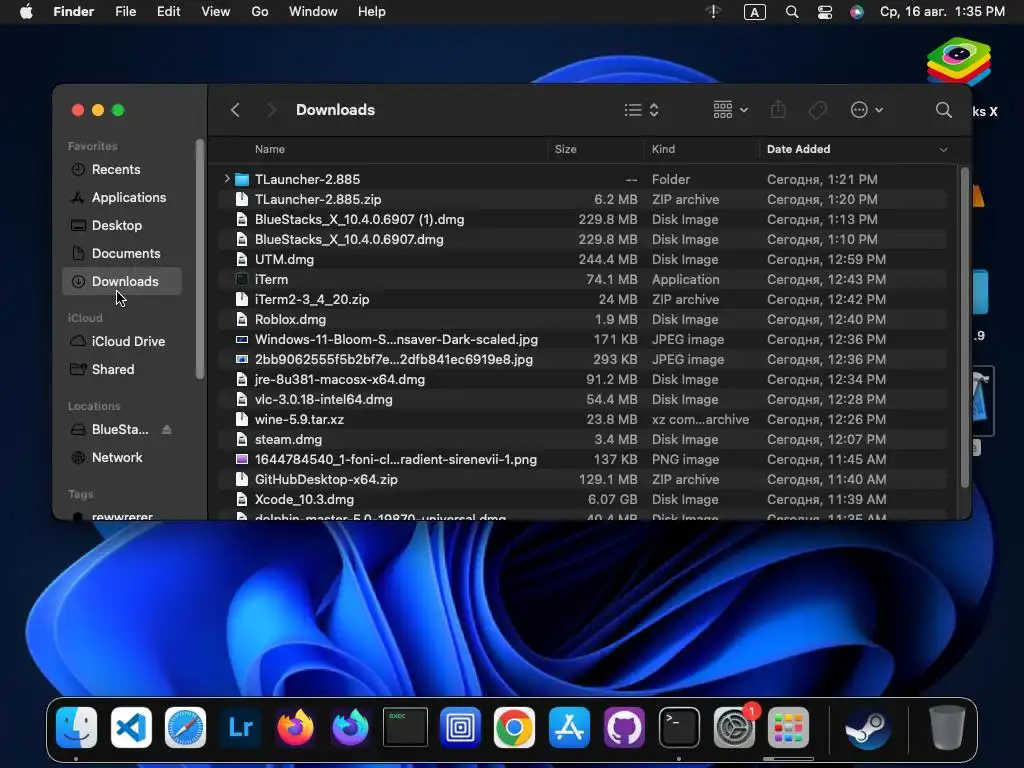Sort by Kind column header
The height and width of the screenshot is (768, 1024).
tap(663, 149)
